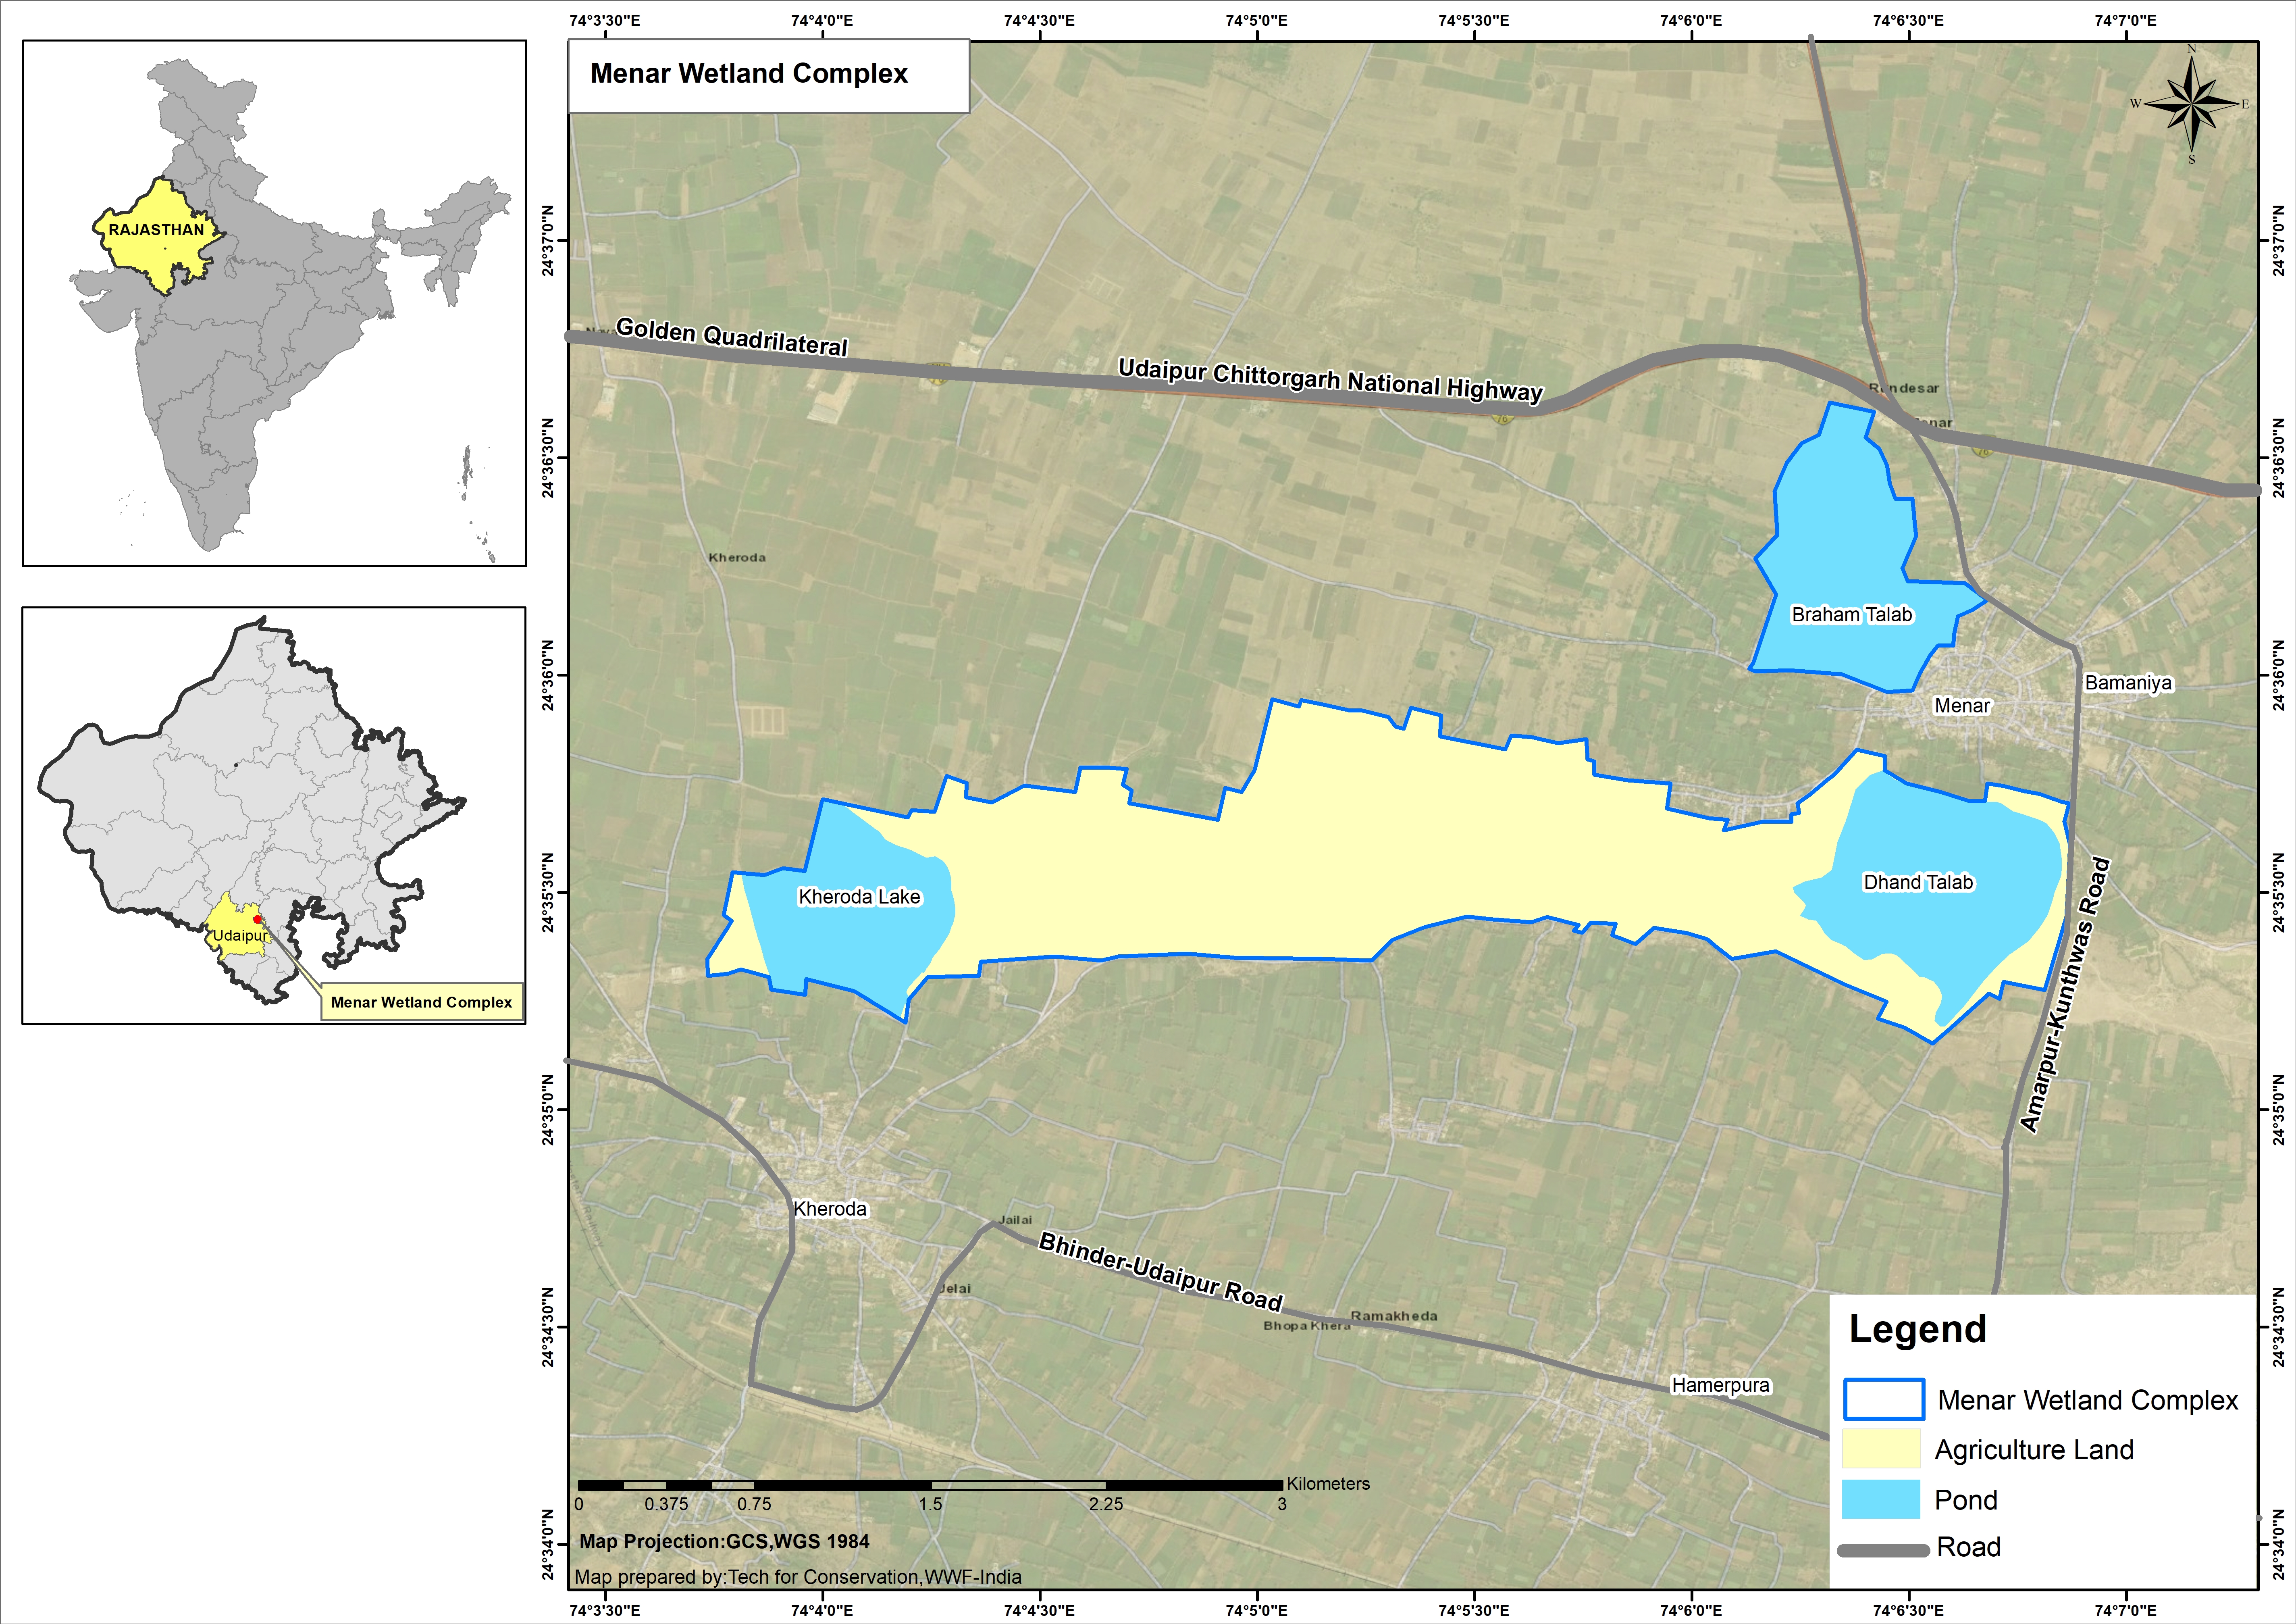This screenshot has height=1624, width=2296.
Task: Click the Kheroda town label near road
Action: (x=830, y=1209)
